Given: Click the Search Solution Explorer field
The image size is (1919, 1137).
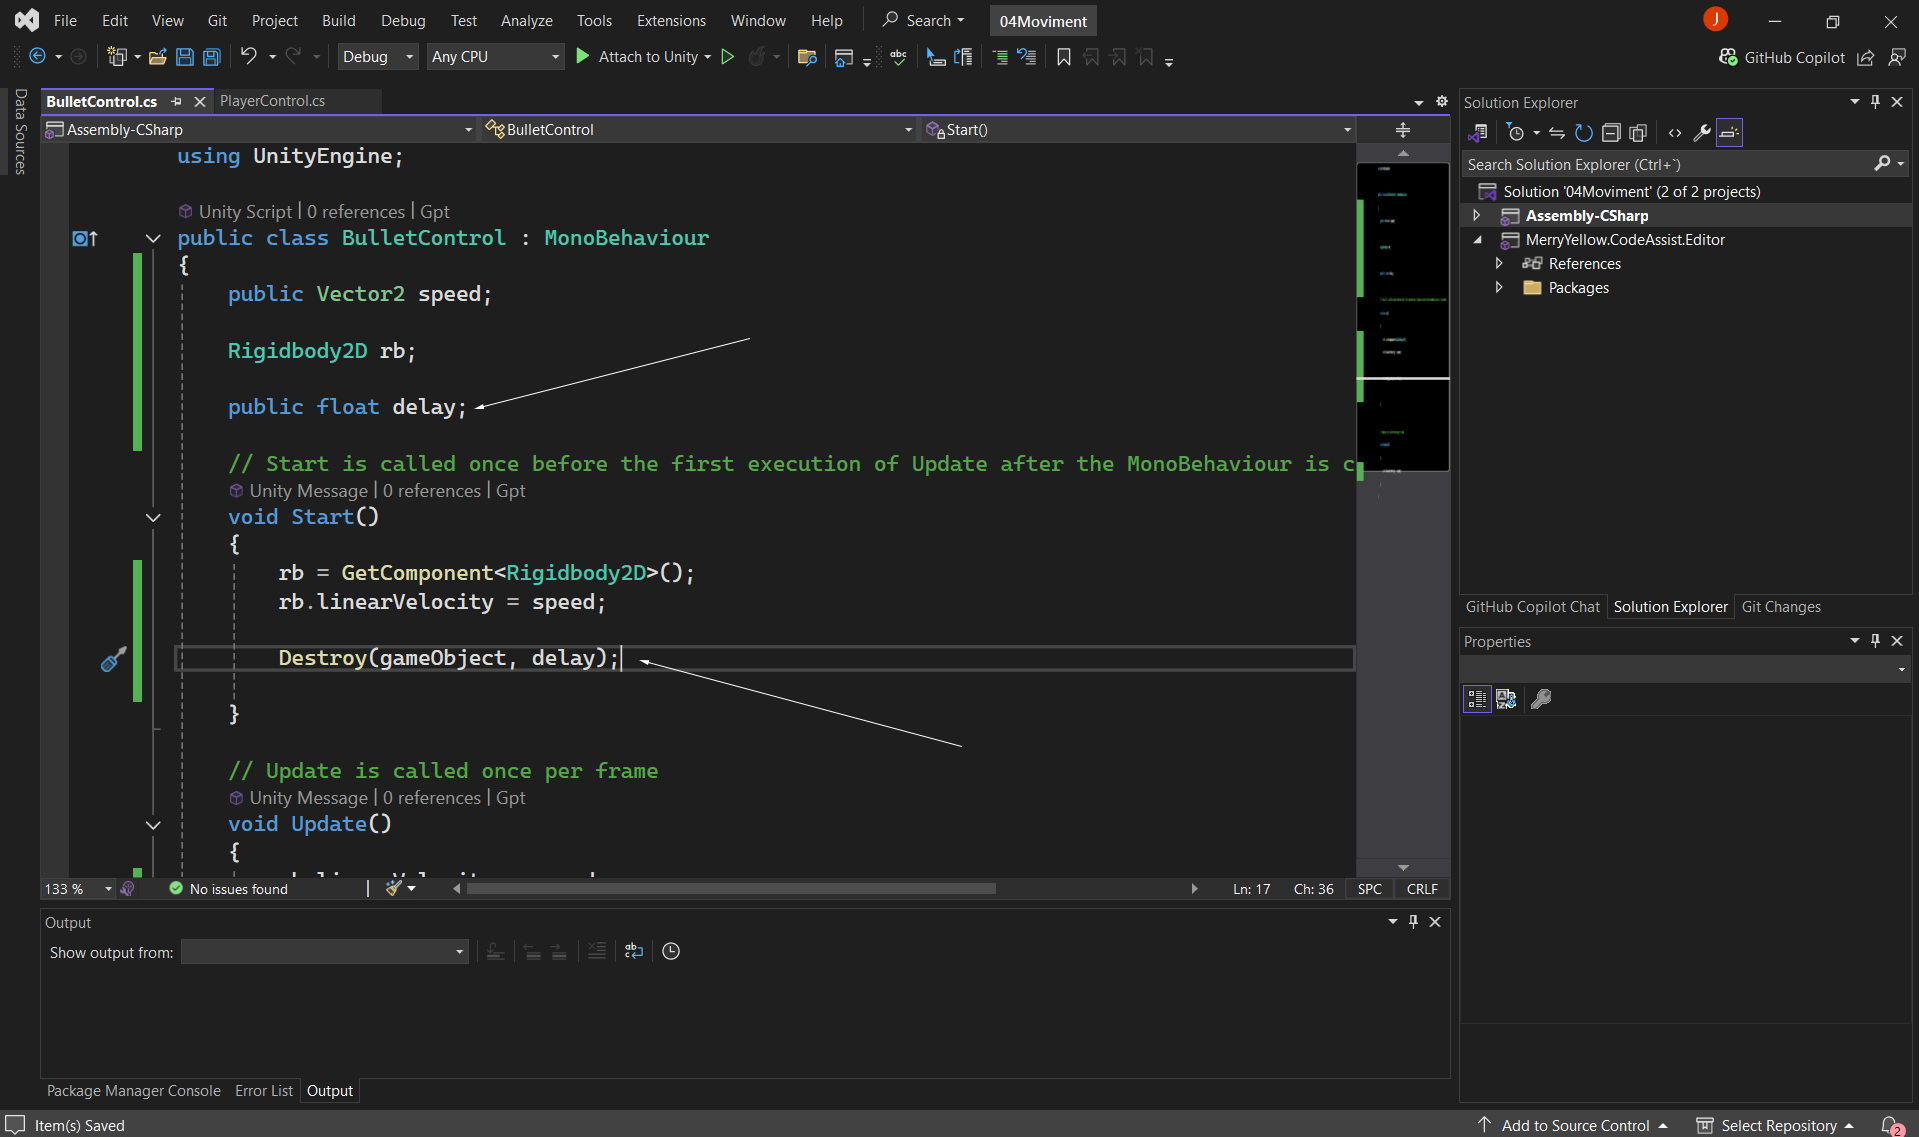Looking at the screenshot, I should point(1667,164).
